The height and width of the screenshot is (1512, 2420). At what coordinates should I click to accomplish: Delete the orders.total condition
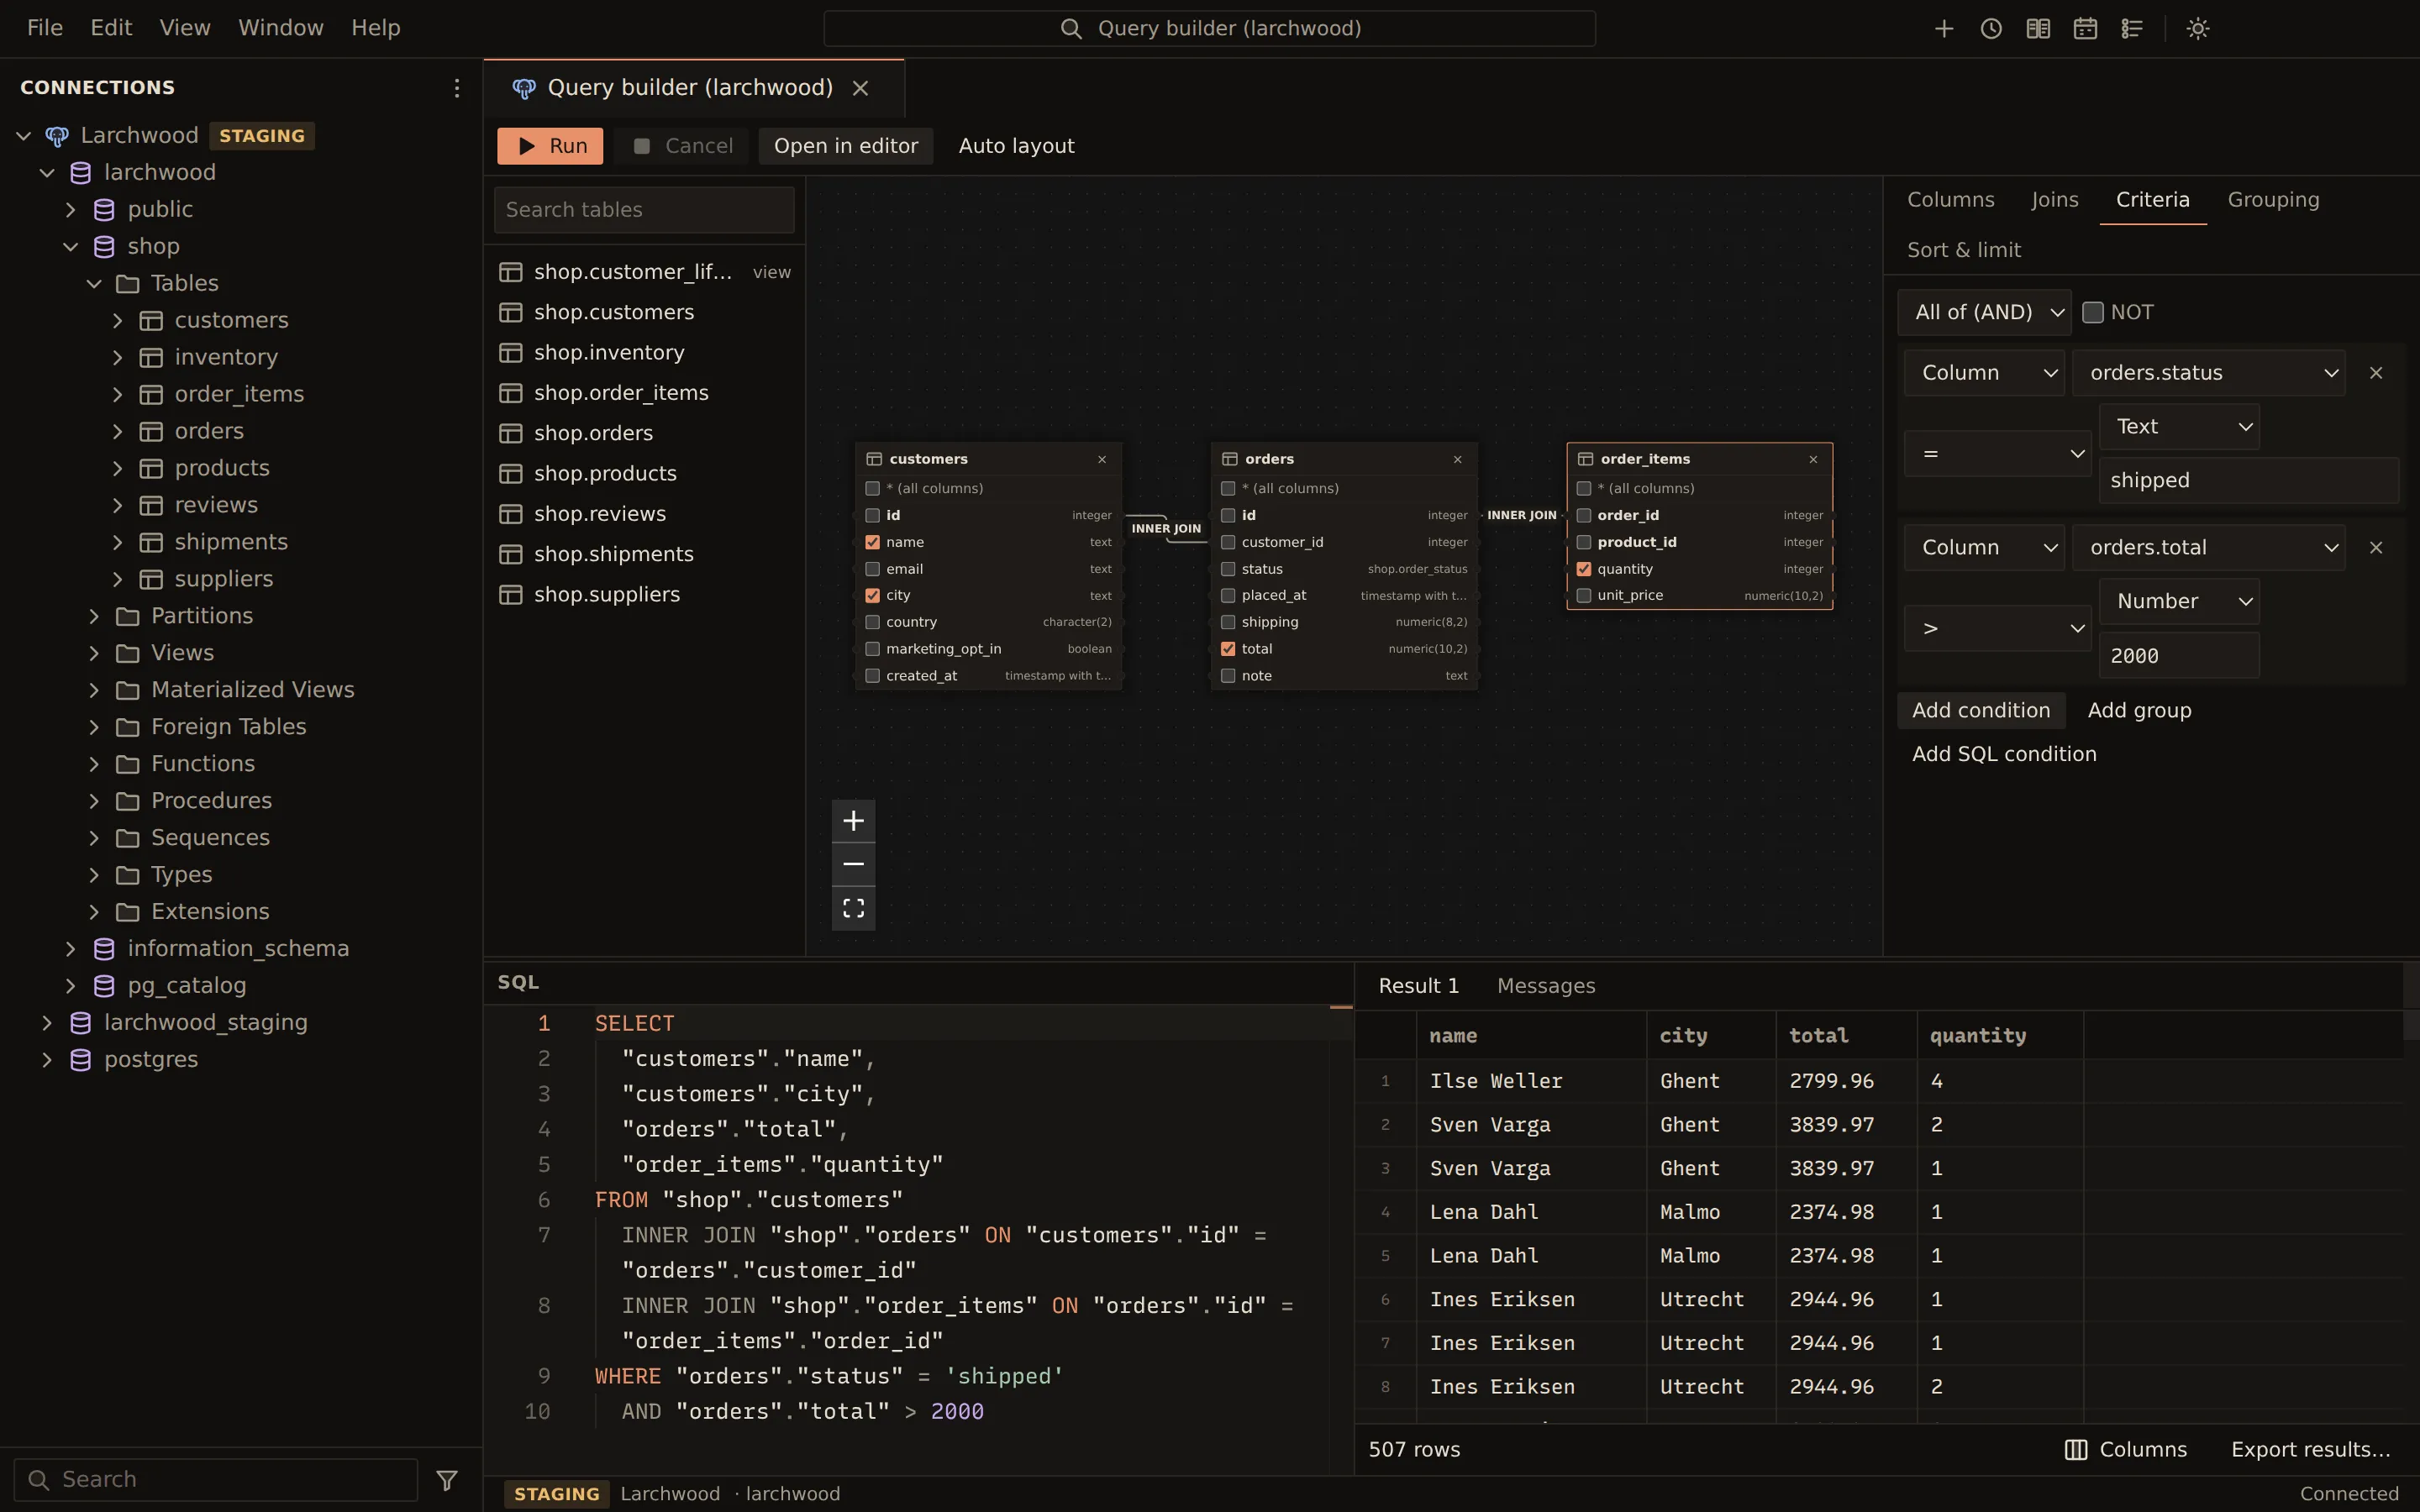[x=2376, y=548]
